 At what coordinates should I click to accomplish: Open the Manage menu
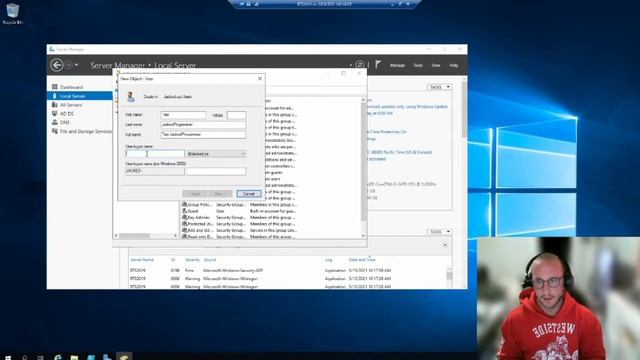(397, 65)
